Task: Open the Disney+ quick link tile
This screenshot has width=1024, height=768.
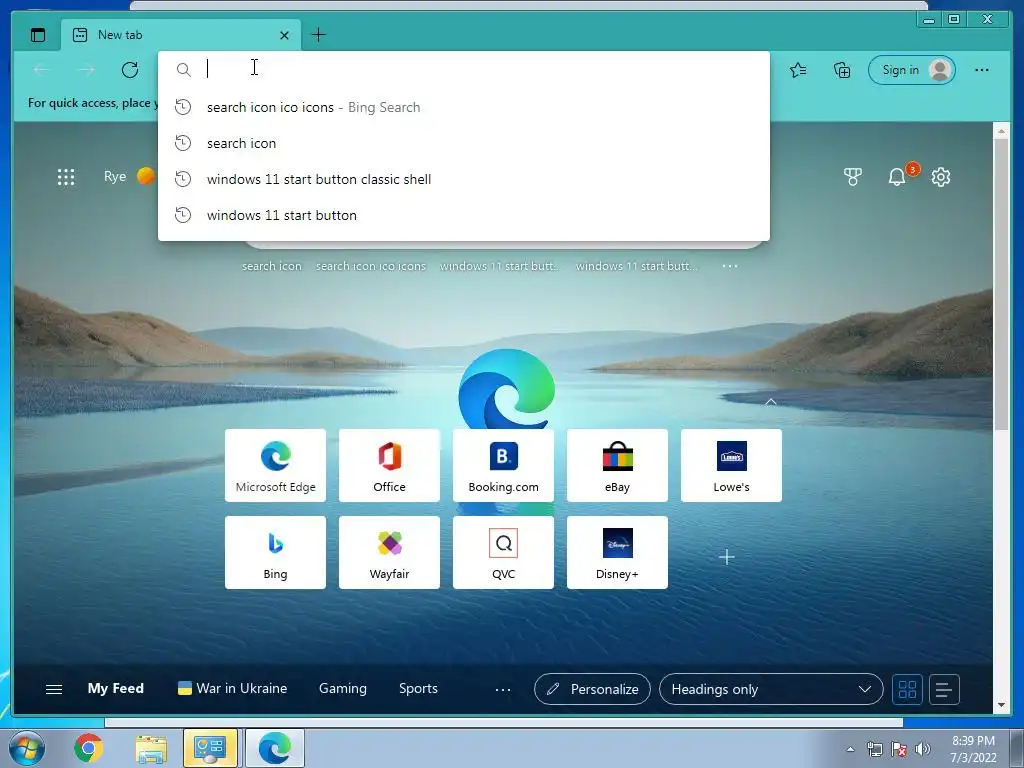Action: (617, 552)
